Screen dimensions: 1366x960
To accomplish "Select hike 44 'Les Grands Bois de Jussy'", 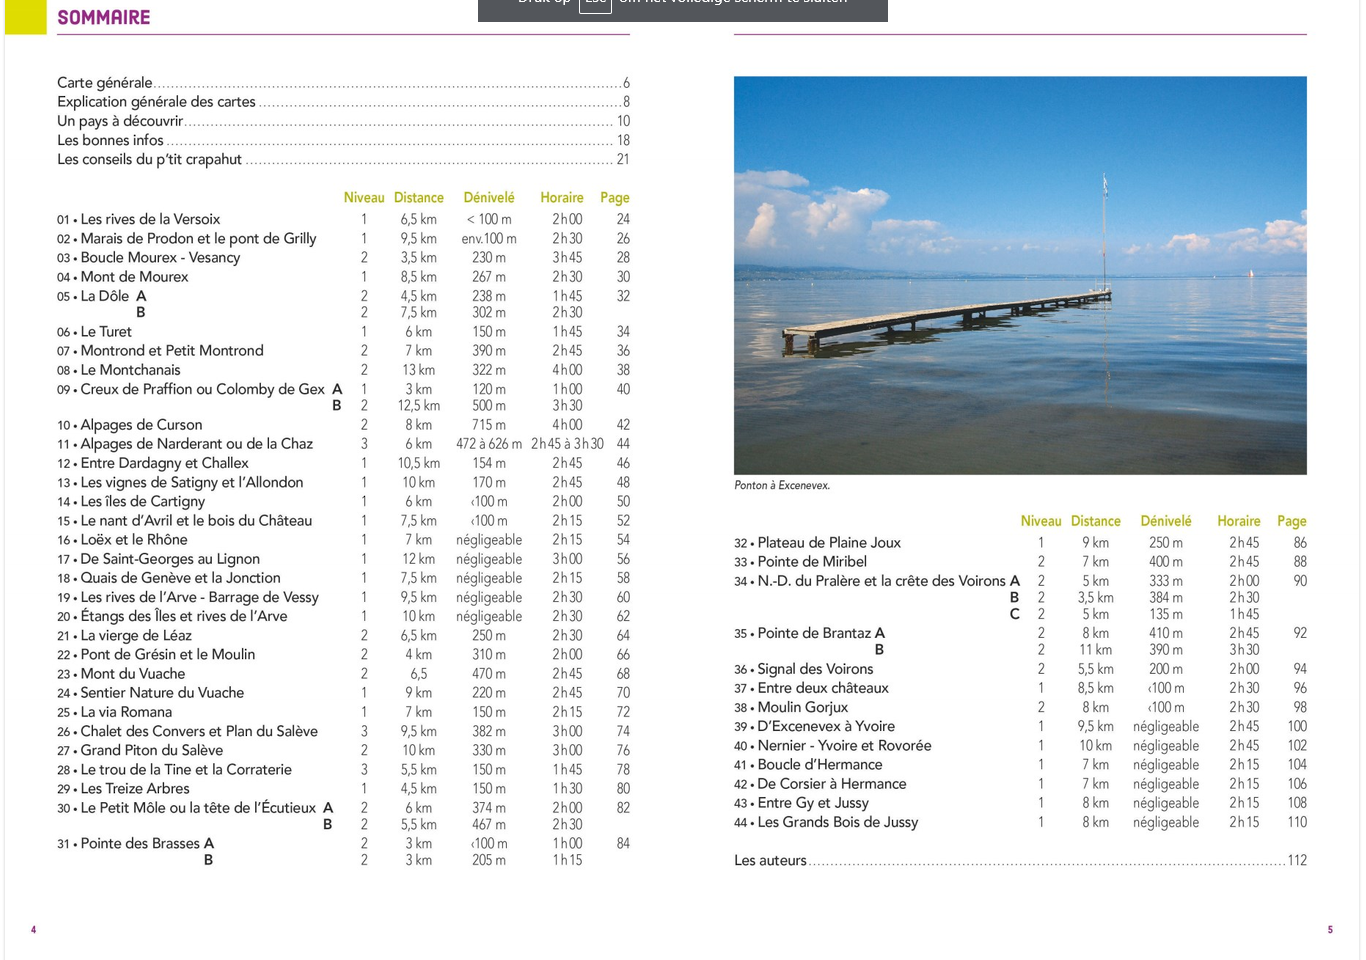I will (837, 822).
